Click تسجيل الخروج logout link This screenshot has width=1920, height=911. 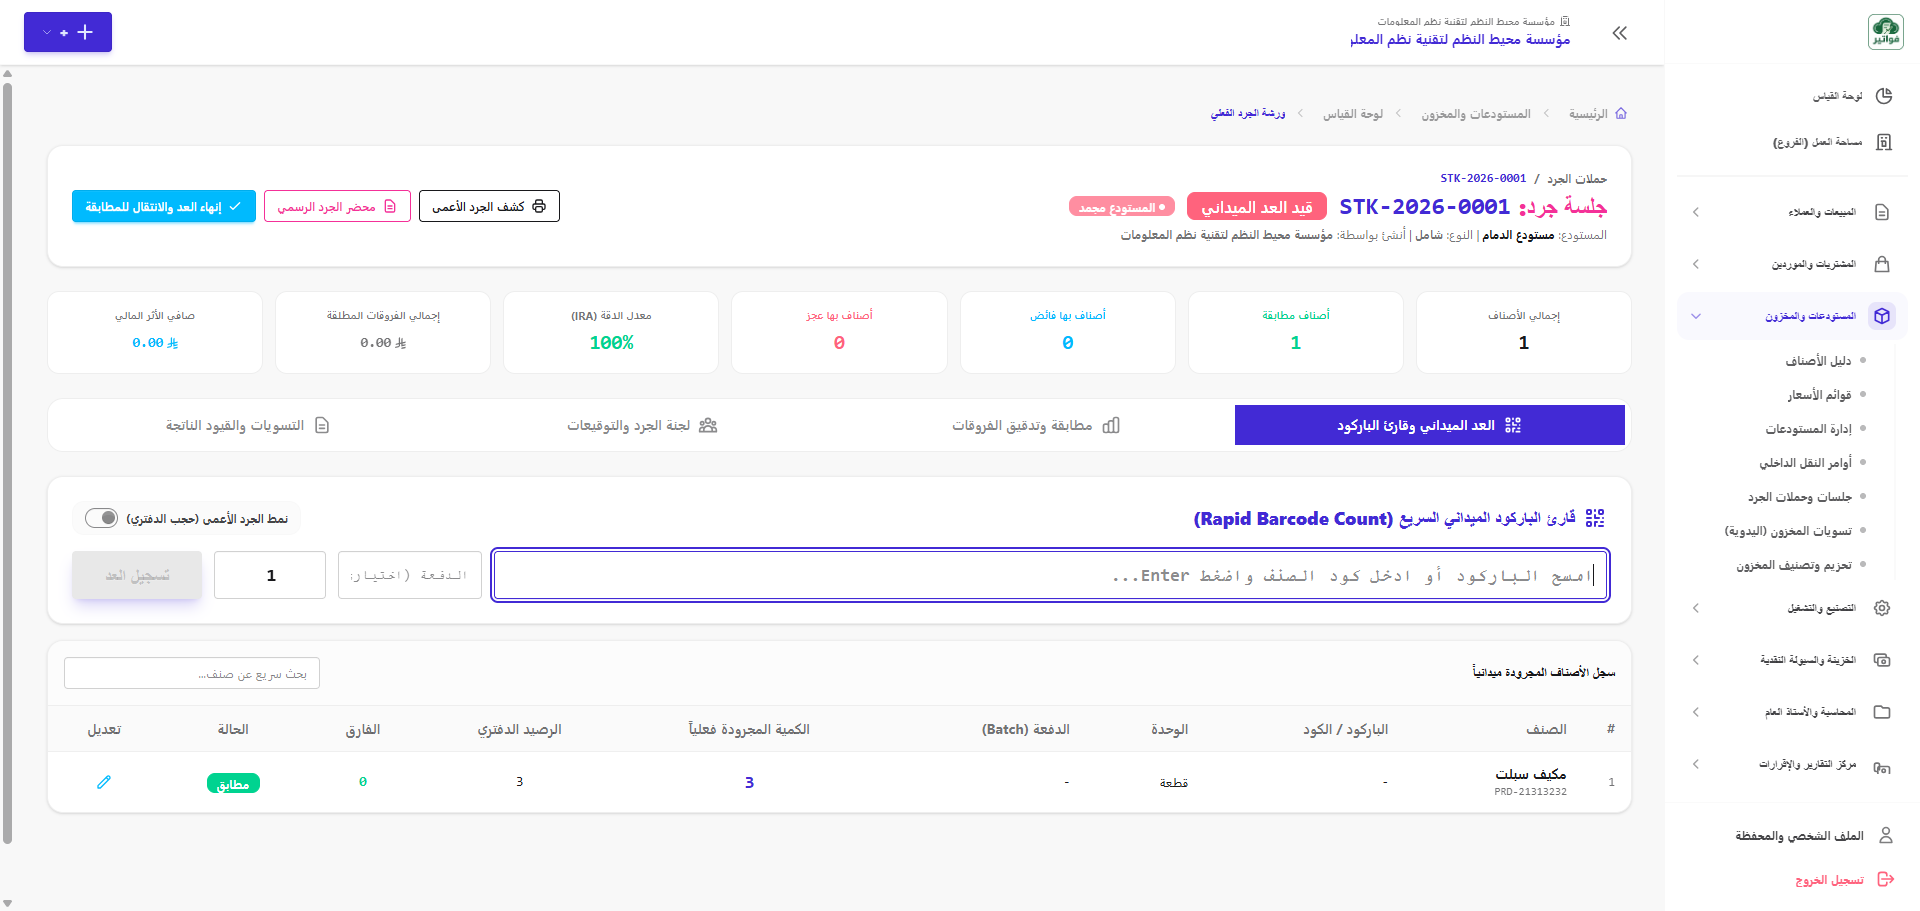(1829, 880)
